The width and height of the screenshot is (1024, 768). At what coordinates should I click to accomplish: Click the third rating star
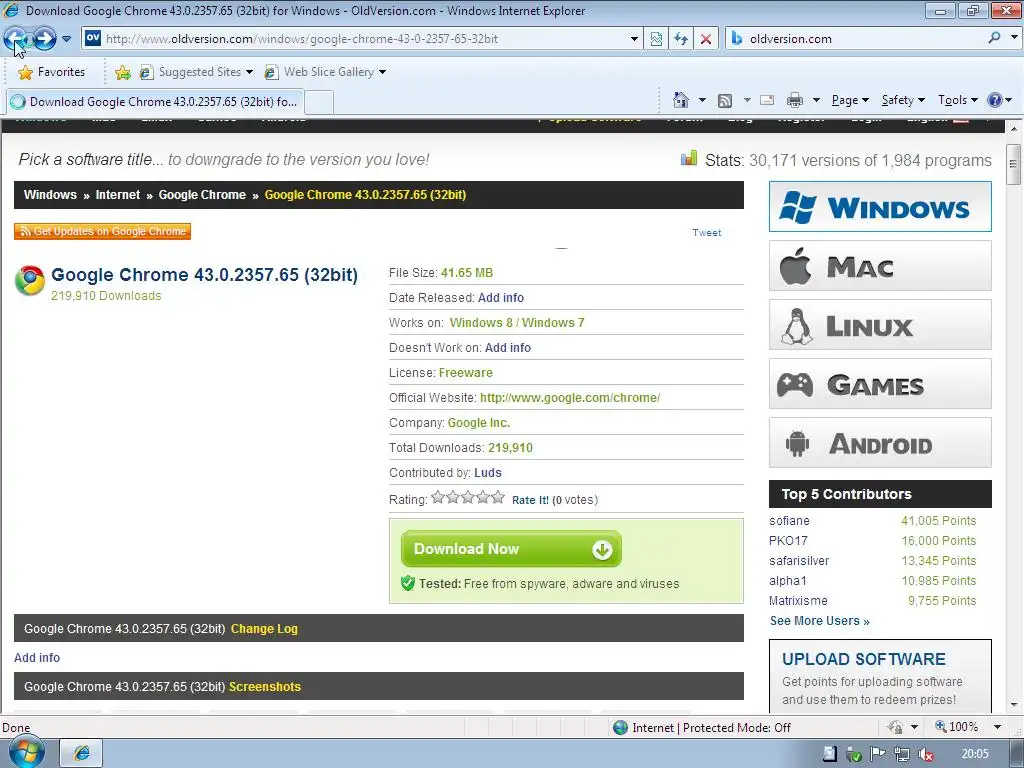click(x=468, y=498)
